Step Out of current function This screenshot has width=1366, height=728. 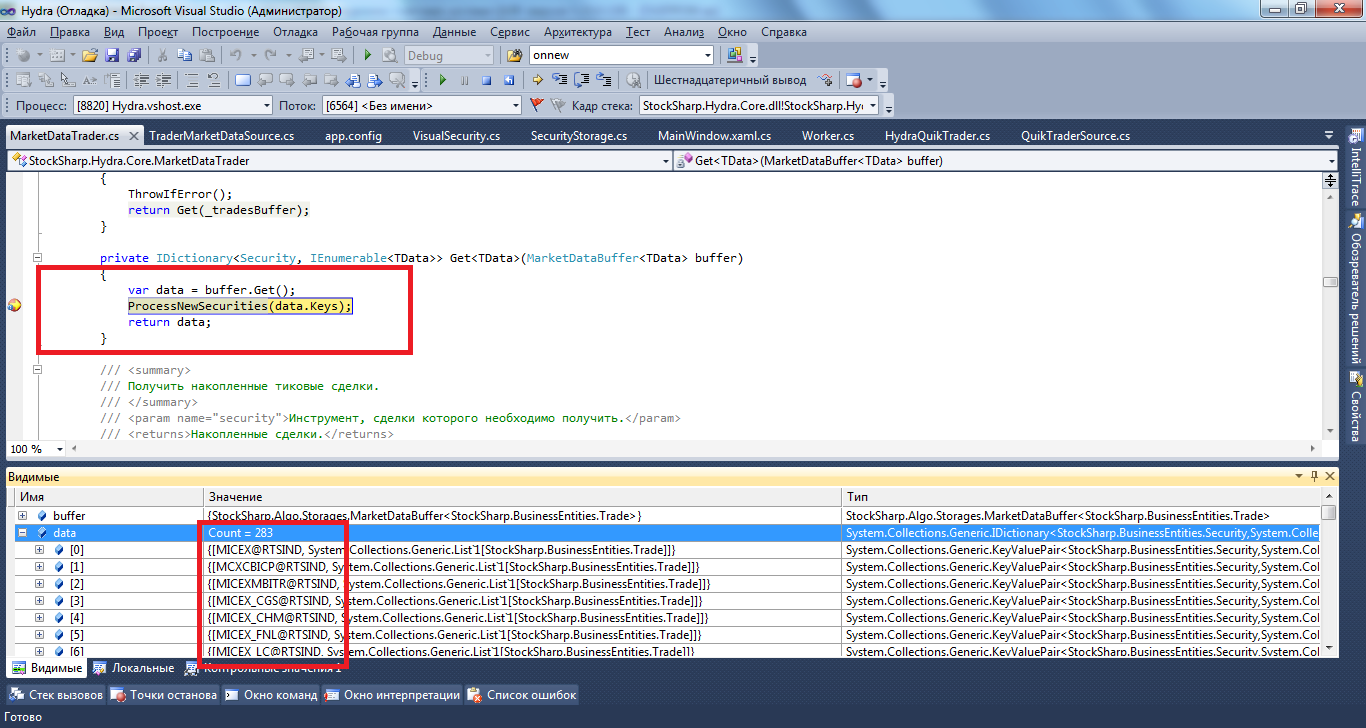point(604,80)
